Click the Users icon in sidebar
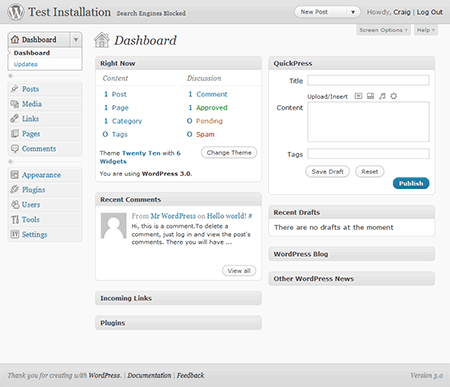450x387 pixels. pos(15,204)
